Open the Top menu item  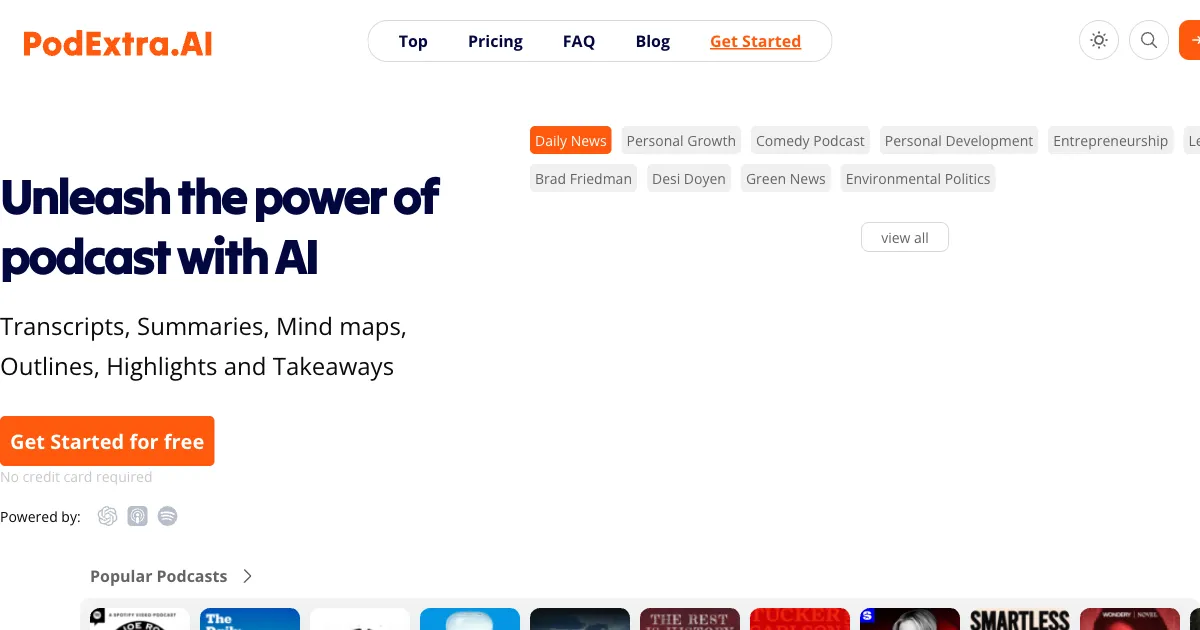click(413, 41)
